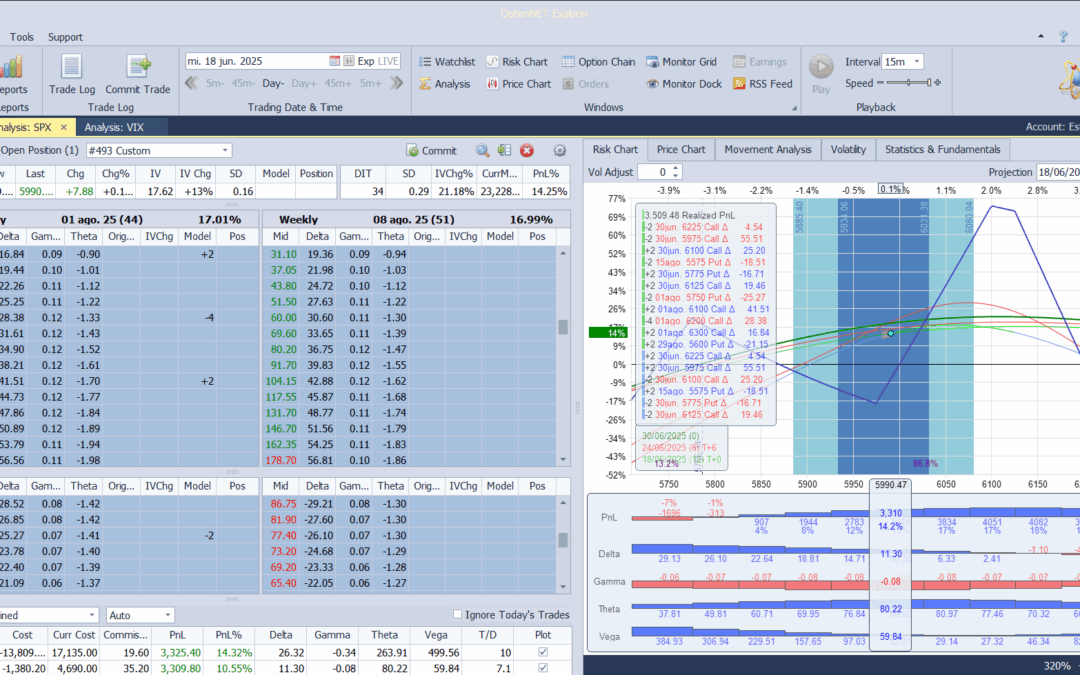Collapse the ribbon with the top-right arrow
This screenshot has height=675, width=1080.
coord(1041,37)
